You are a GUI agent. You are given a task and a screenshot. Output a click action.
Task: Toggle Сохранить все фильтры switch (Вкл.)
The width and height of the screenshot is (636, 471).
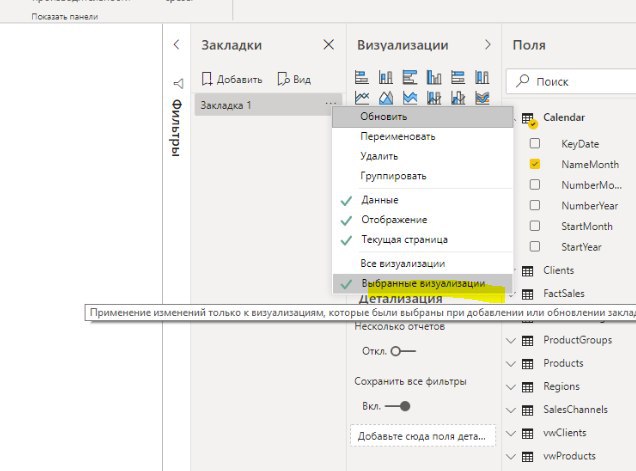click(x=398, y=406)
